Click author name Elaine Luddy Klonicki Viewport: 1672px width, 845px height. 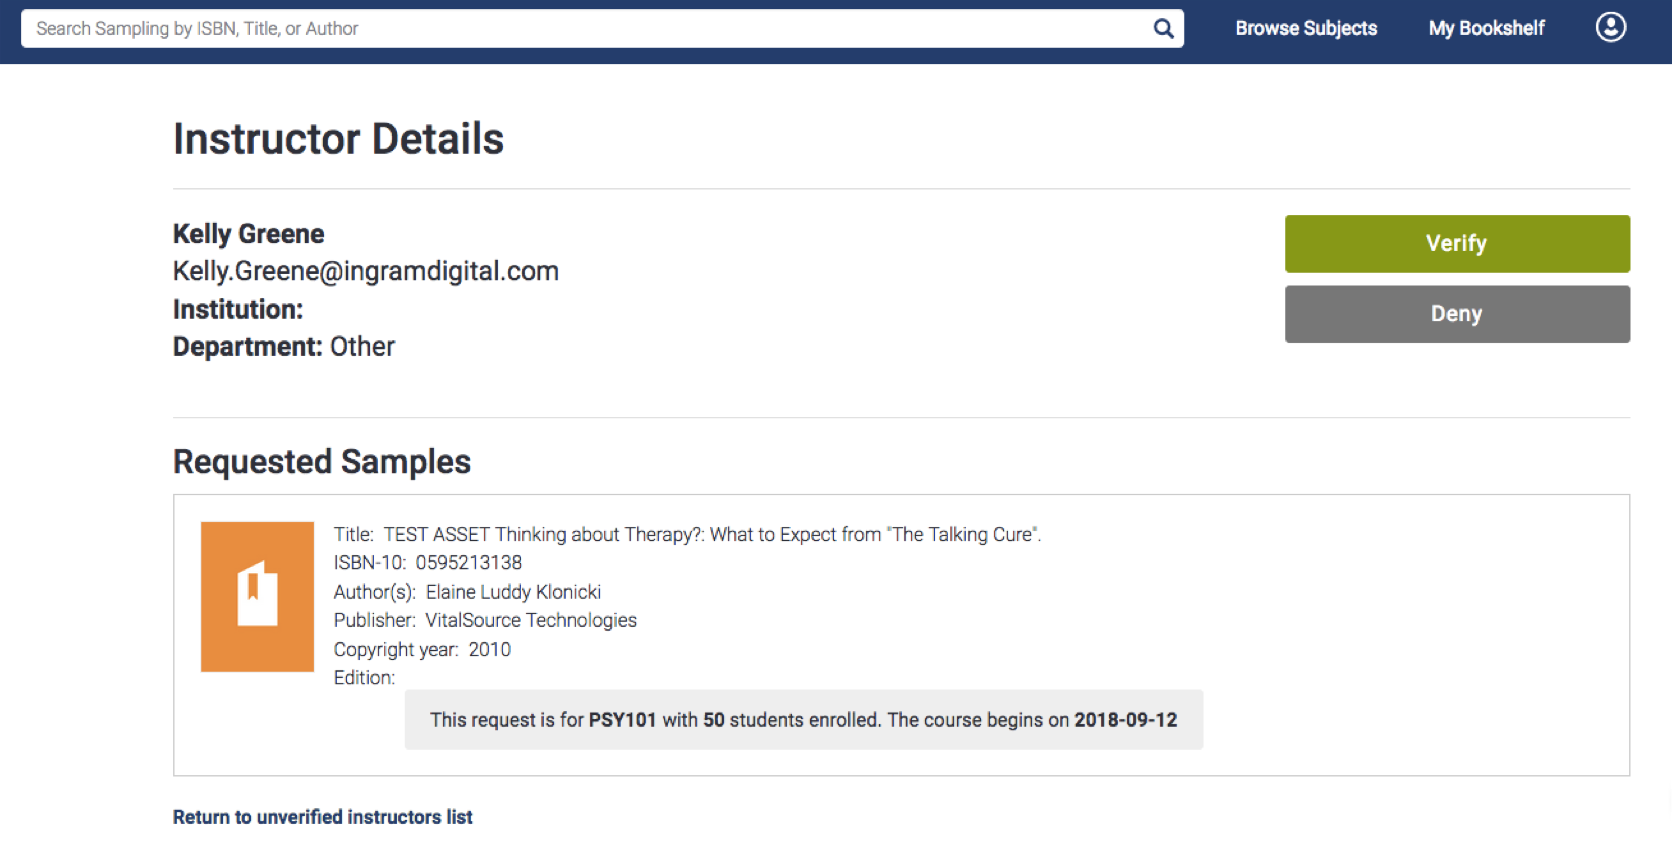(x=512, y=592)
